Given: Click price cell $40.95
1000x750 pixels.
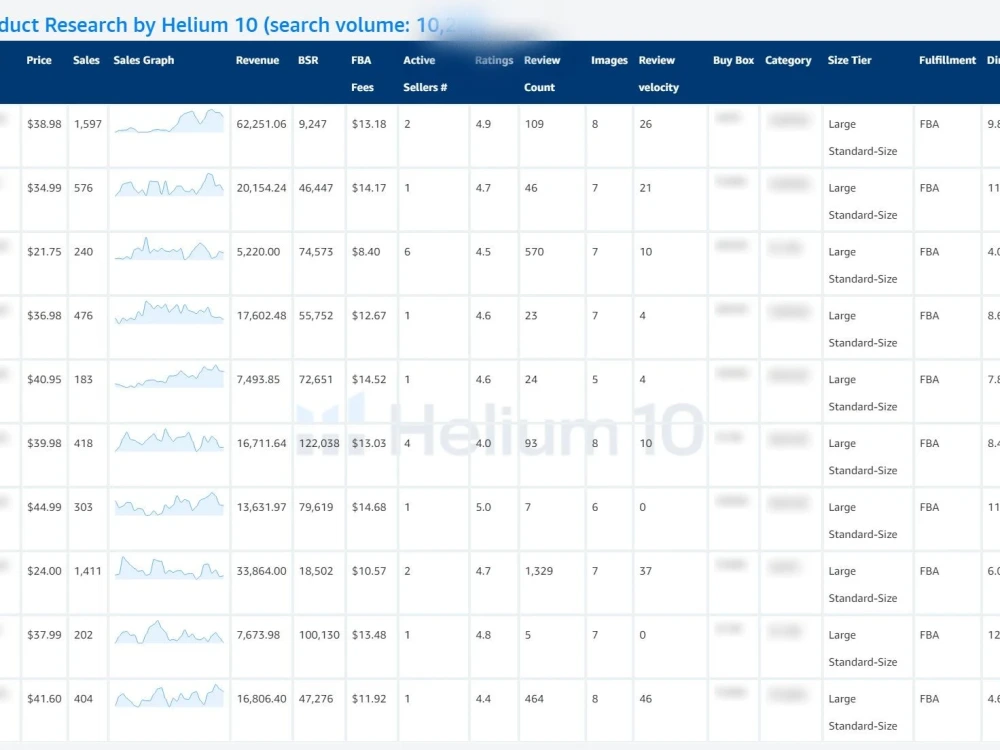Looking at the screenshot, I should (44, 379).
